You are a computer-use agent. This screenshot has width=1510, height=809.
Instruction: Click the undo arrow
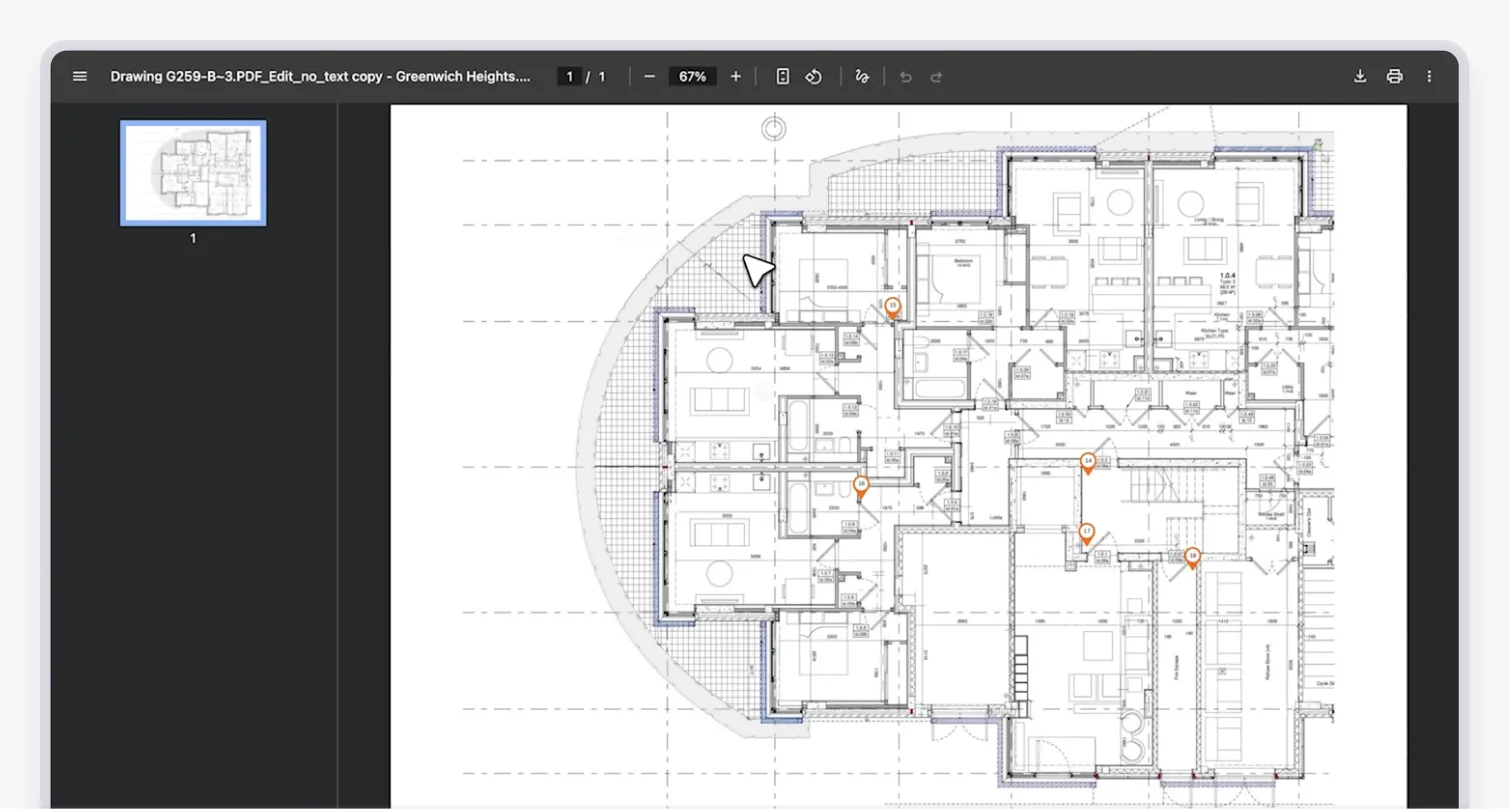[906, 76]
